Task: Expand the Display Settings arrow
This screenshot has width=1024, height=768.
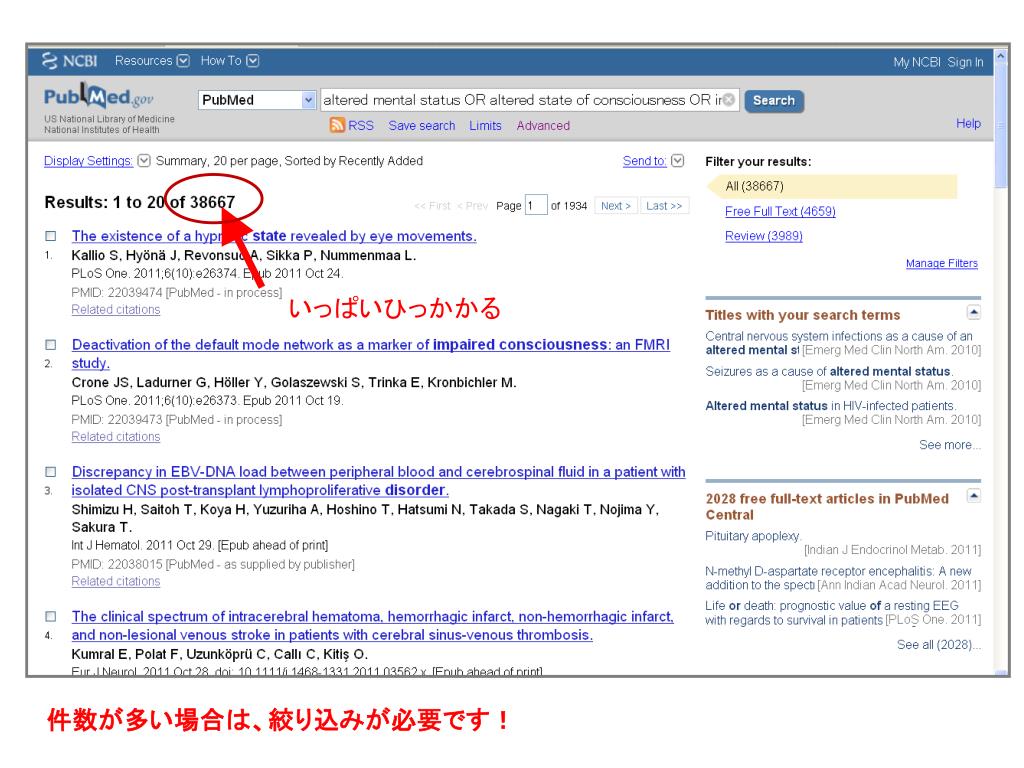Action: (x=144, y=161)
